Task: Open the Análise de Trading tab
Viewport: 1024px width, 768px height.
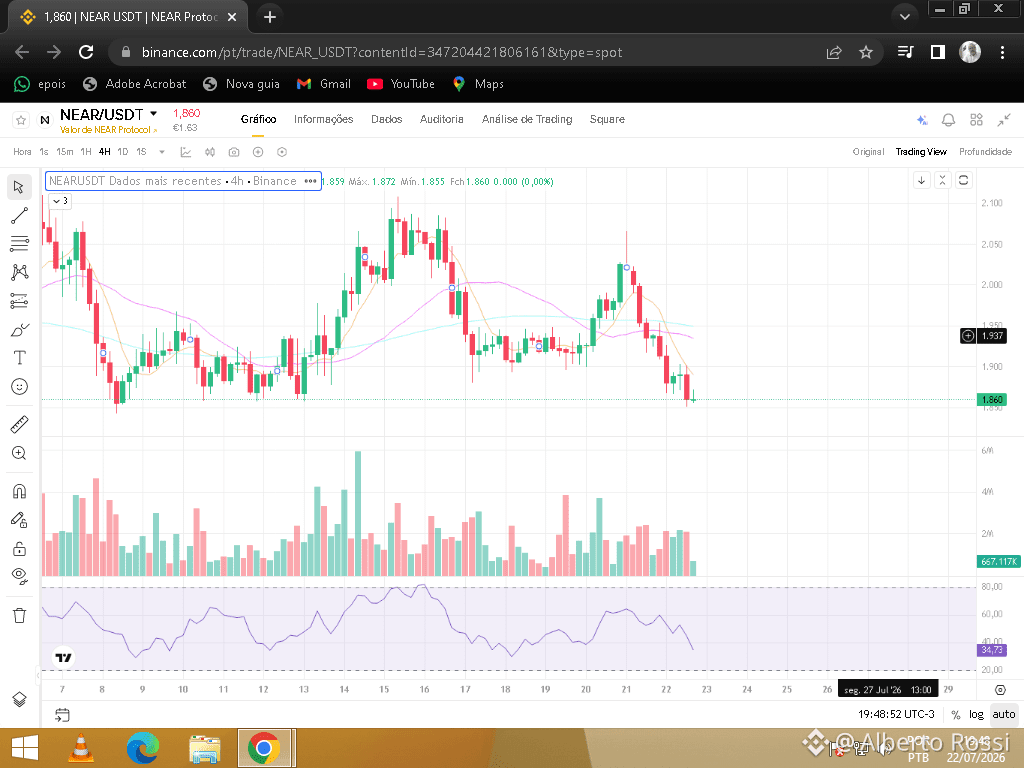Action: 526,120
